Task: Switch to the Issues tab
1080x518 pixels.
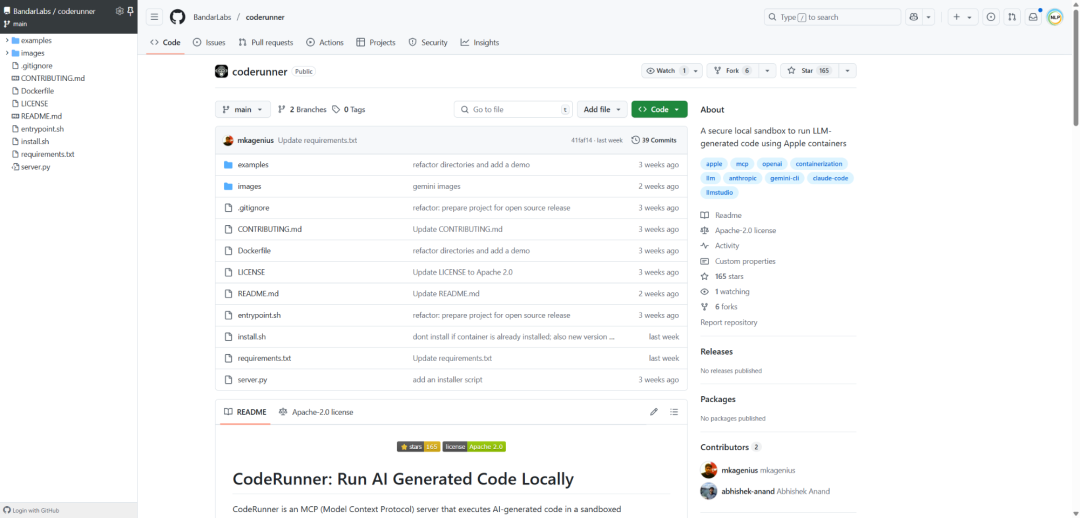Action: click(209, 43)
